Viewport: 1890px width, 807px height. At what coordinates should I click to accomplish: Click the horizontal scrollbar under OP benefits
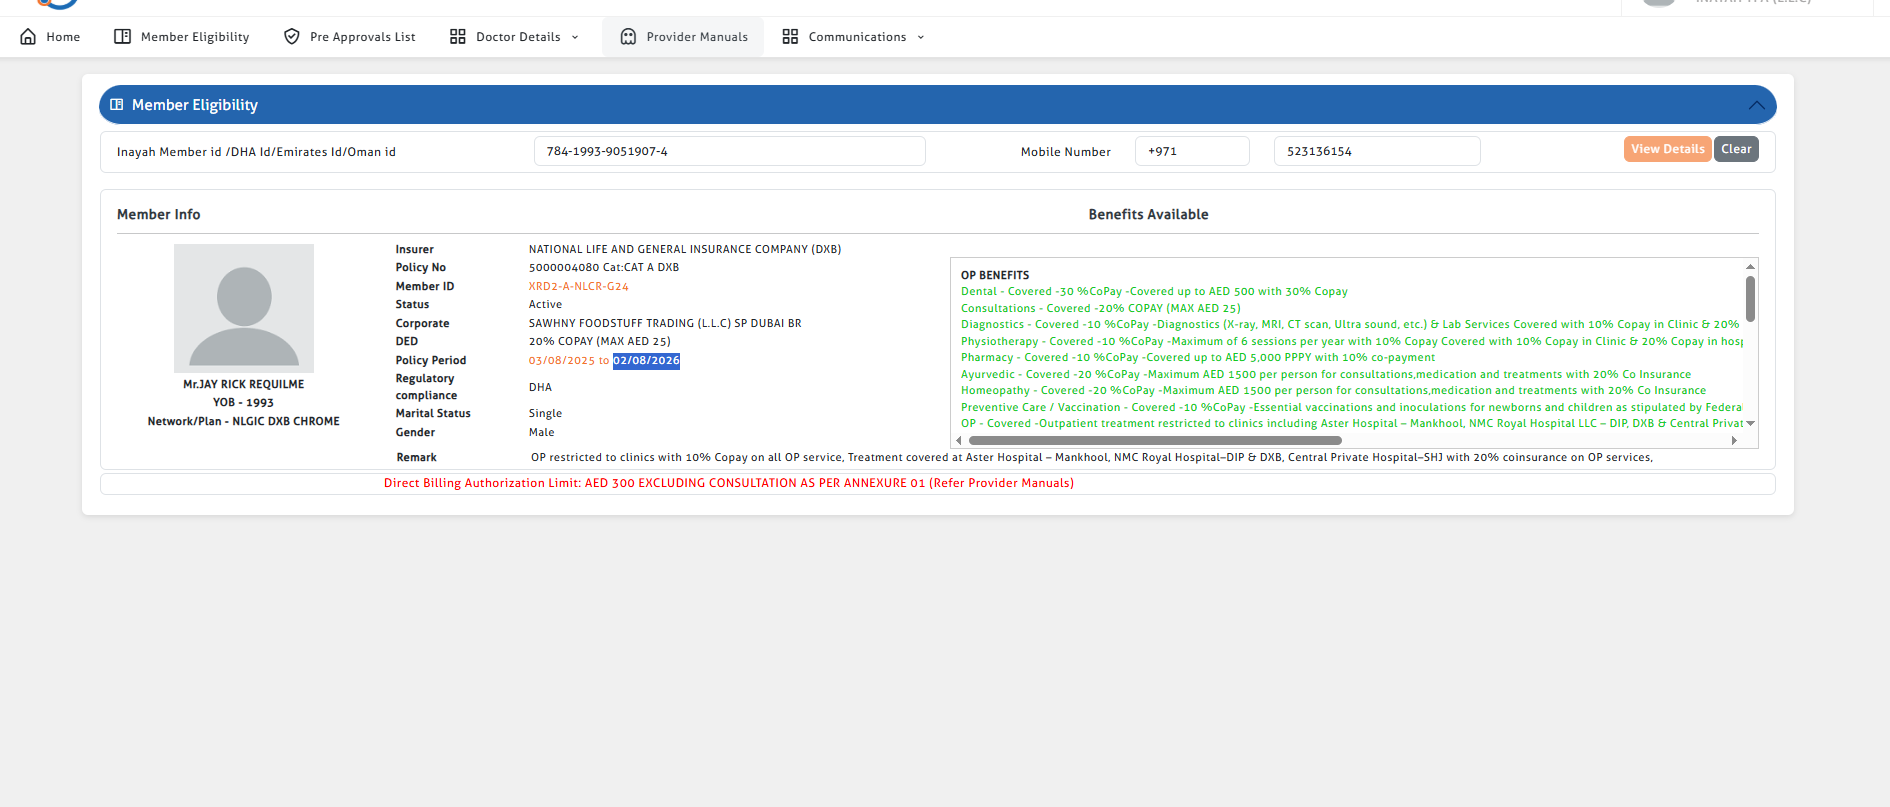pos(1155,440)
